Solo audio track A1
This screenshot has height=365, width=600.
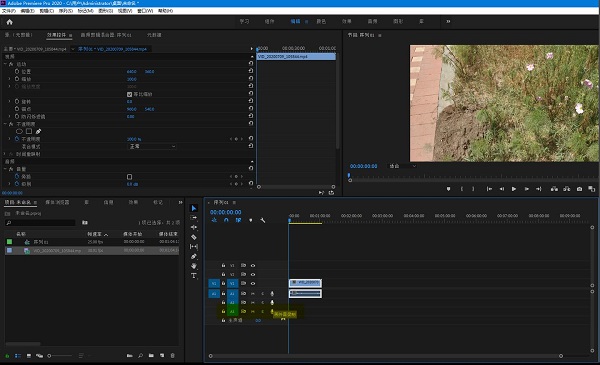click(x=262, y=293)
